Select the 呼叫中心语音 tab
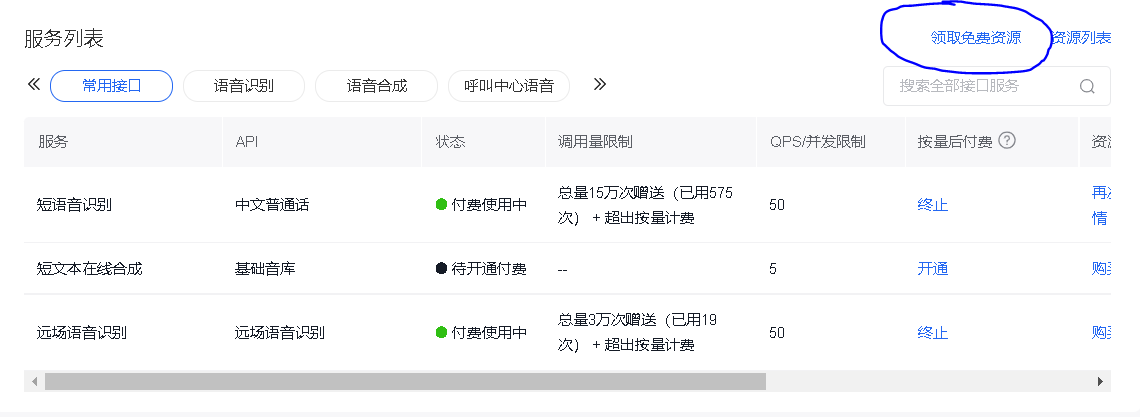This screenshot has width=1140, height=417. (x=509, y=86)
